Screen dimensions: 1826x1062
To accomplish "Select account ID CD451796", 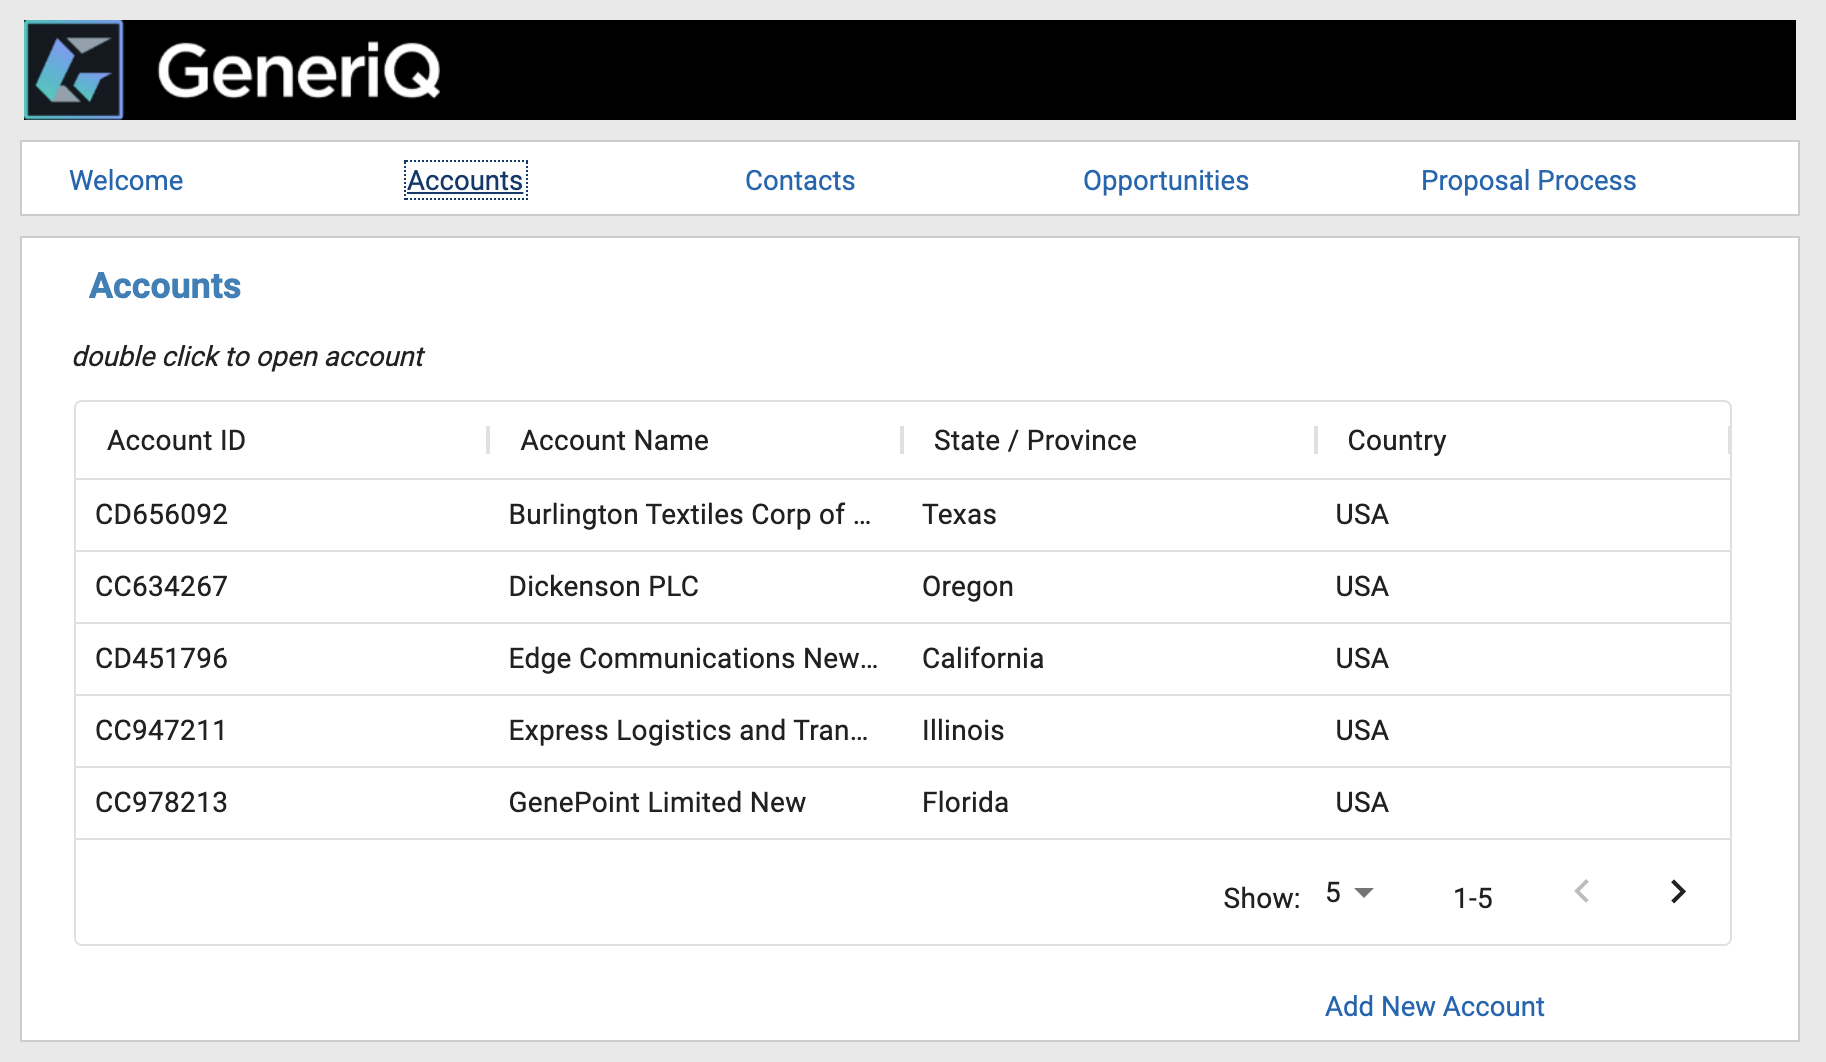I will pyautogui.click(x=161, y=658).
